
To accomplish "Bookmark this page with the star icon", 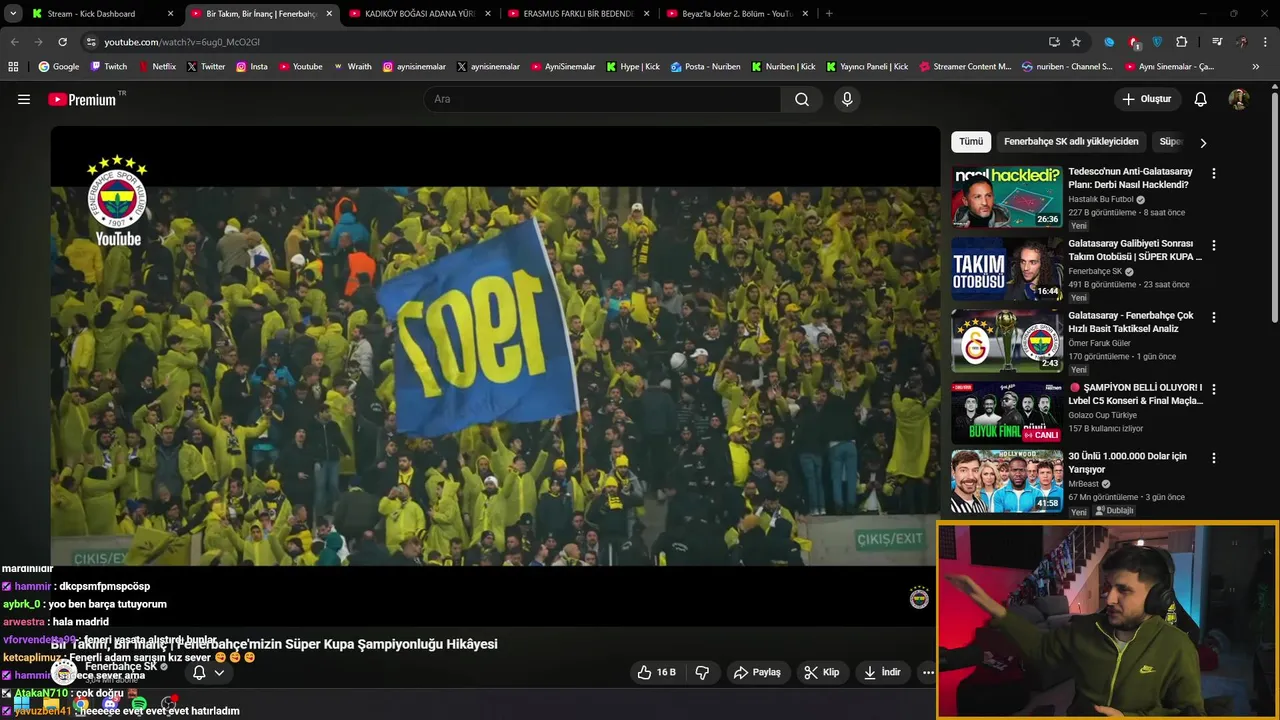I will 1076,42.
